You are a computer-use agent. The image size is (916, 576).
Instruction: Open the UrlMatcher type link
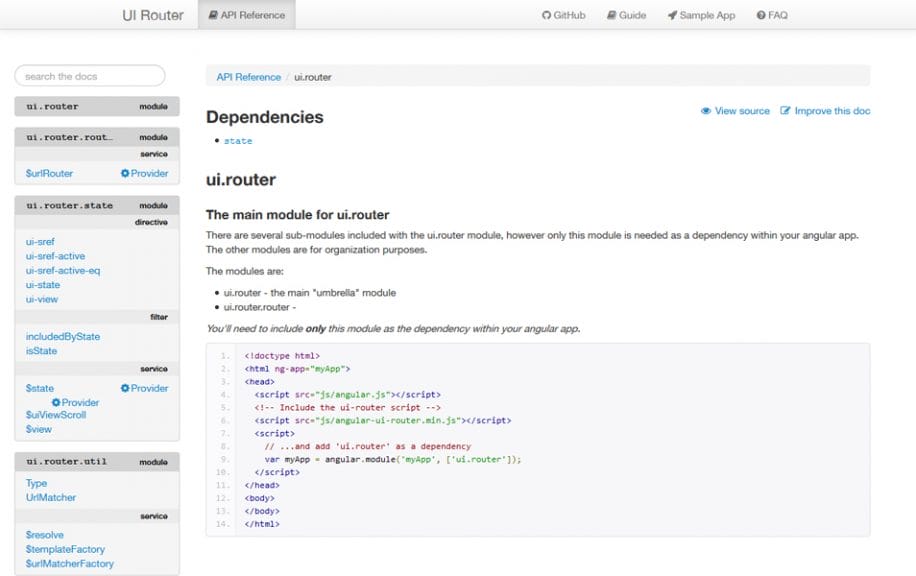click(x=51, y=497)
